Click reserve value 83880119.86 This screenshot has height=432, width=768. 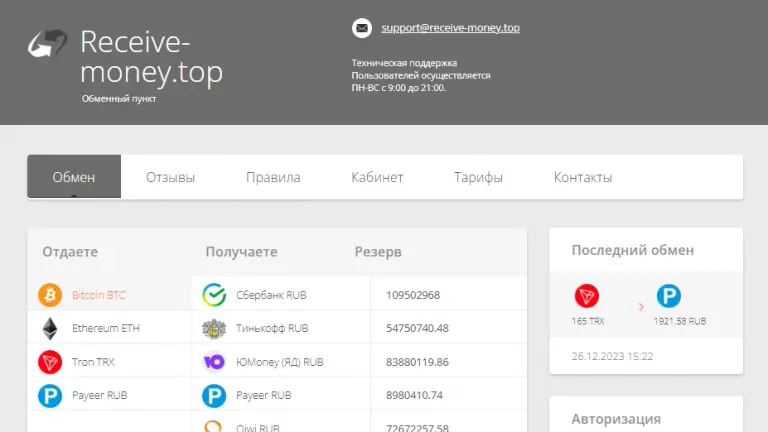click(417, 362)
